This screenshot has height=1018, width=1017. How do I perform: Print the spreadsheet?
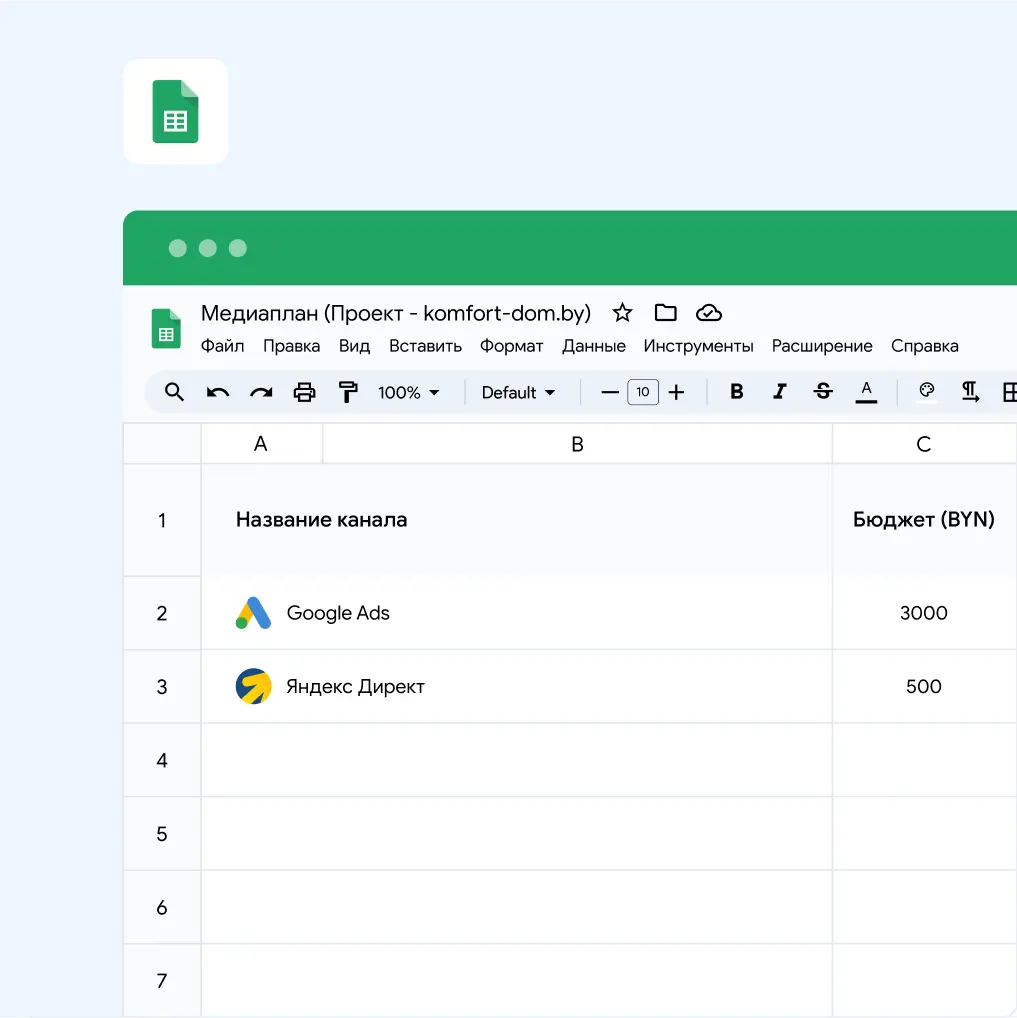click(304, 392)
